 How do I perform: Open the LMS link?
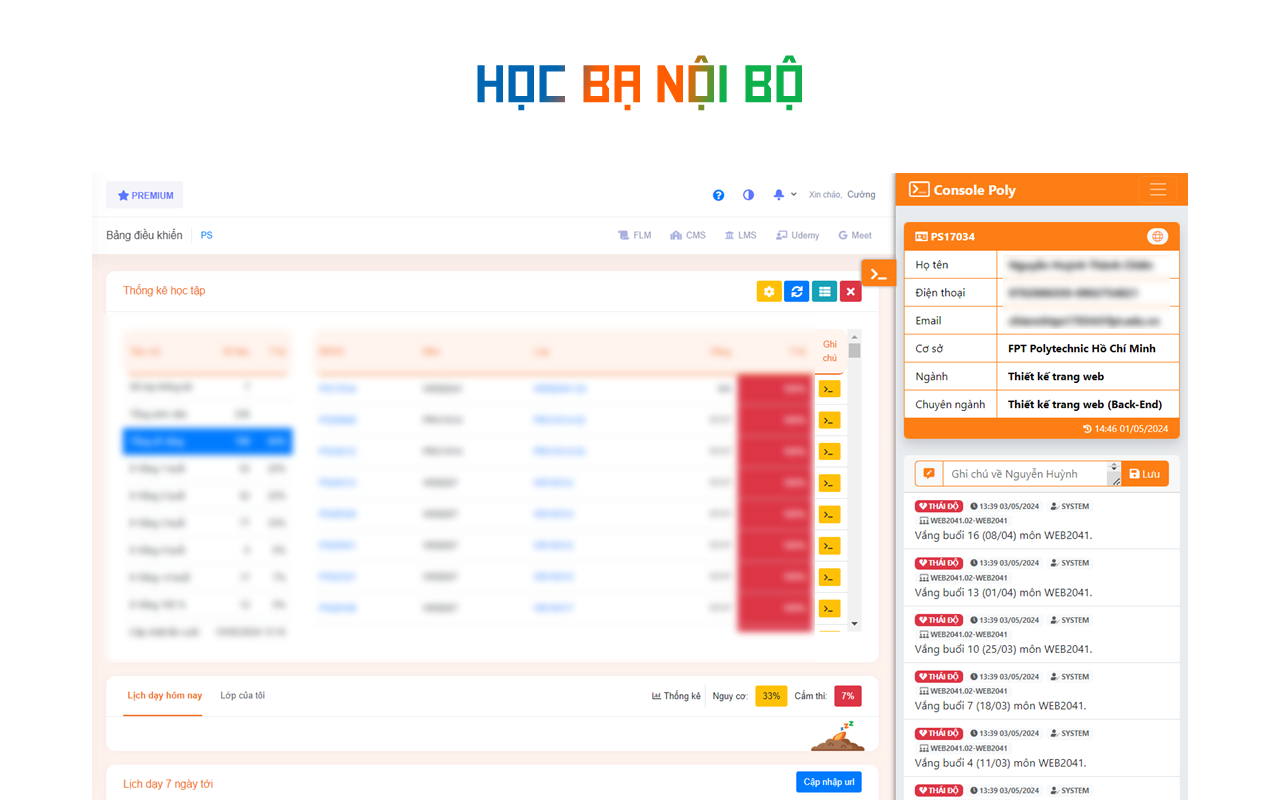click(x=740, y=235)
